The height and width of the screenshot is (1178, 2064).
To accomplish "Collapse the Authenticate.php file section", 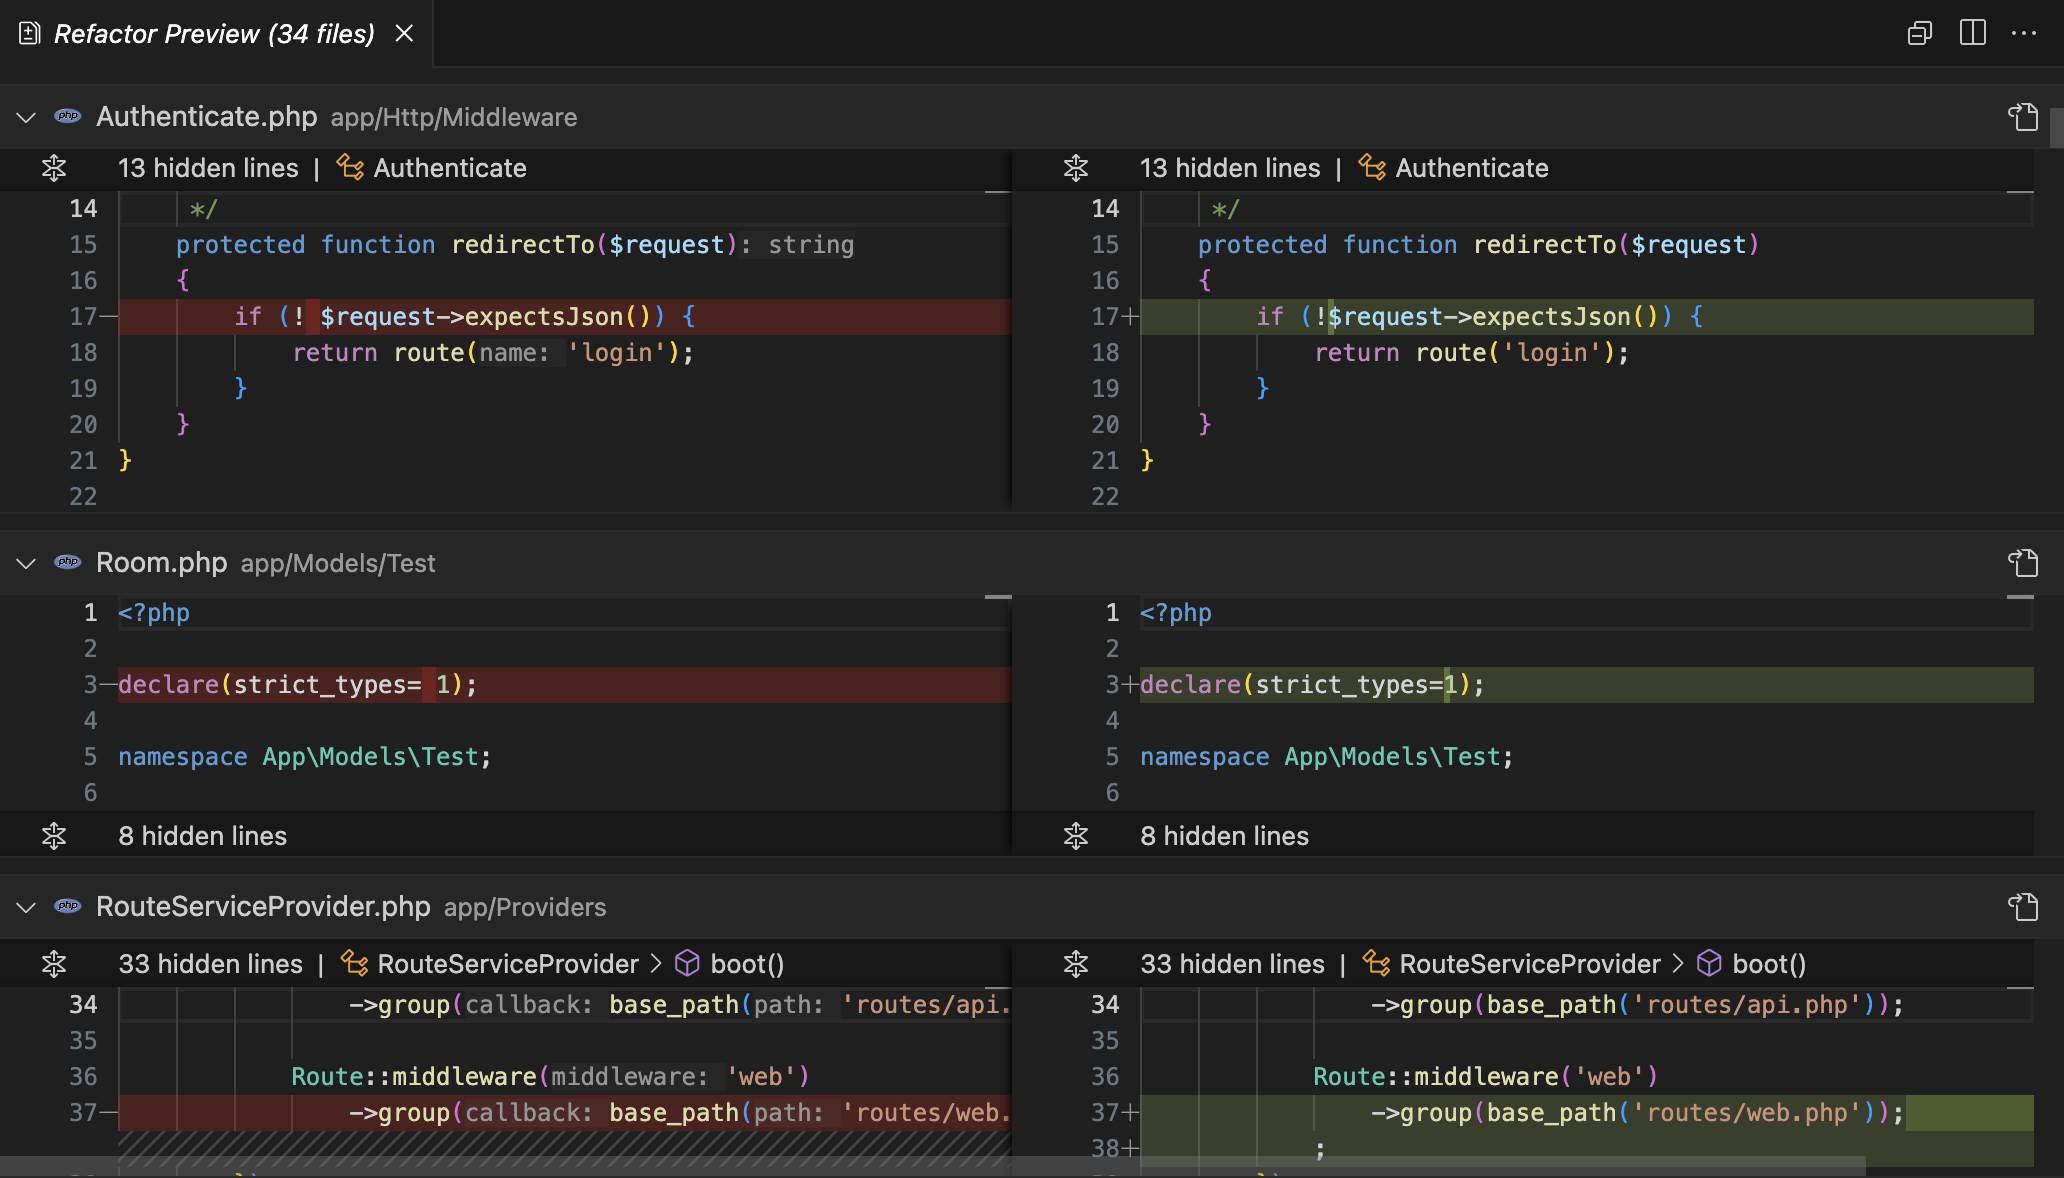I will pyautogui.click(x=26, y=116).
